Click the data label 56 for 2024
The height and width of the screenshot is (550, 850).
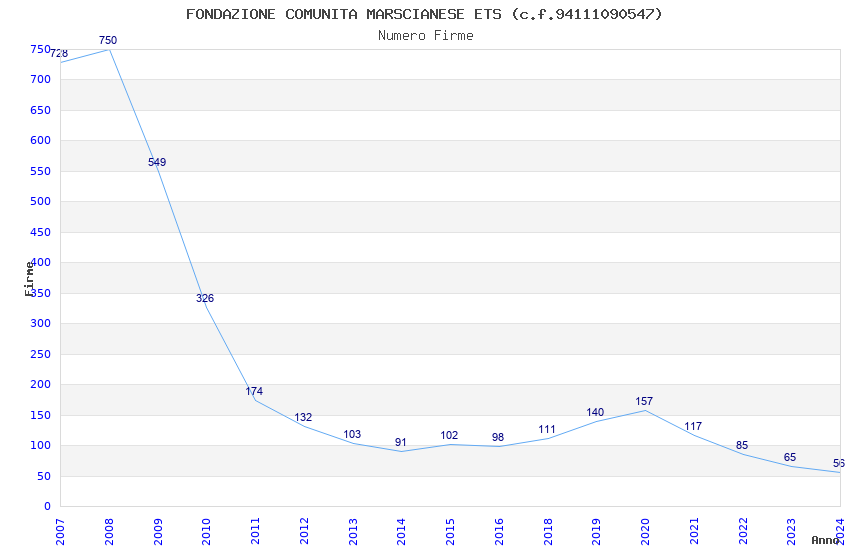pos(839,463)
